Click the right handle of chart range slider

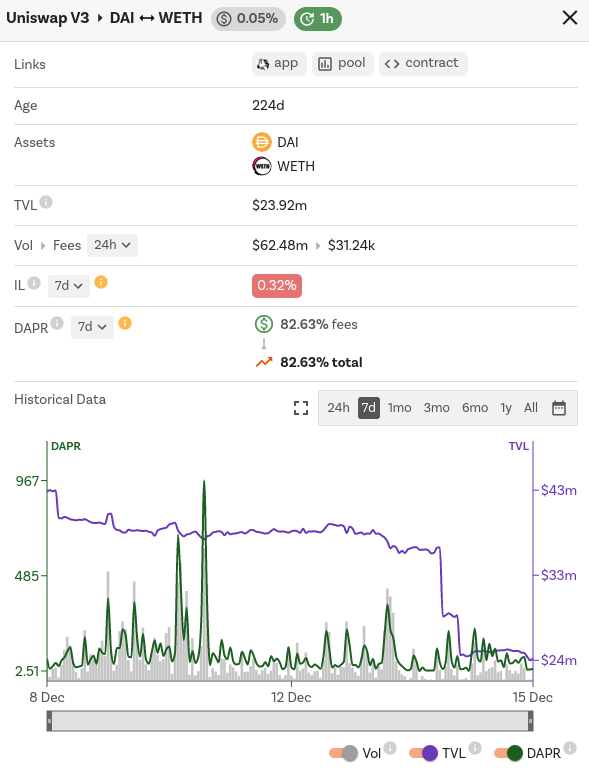point(530,721)
